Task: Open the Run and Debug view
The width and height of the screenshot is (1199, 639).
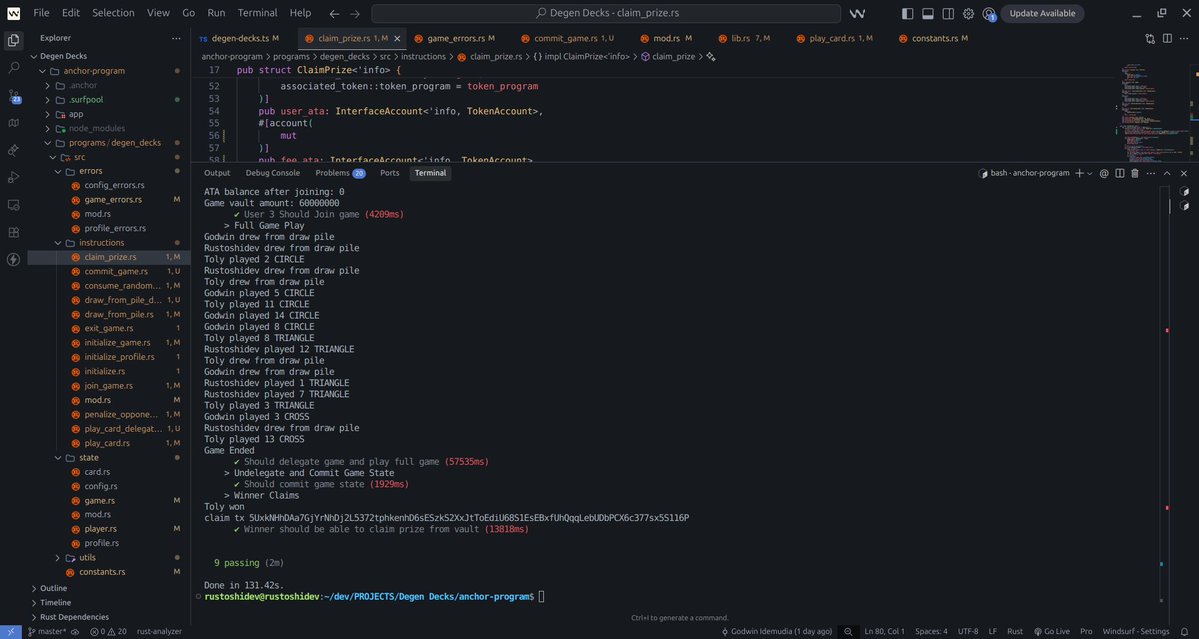Action: pyautogui.click(x=14, y=177)
